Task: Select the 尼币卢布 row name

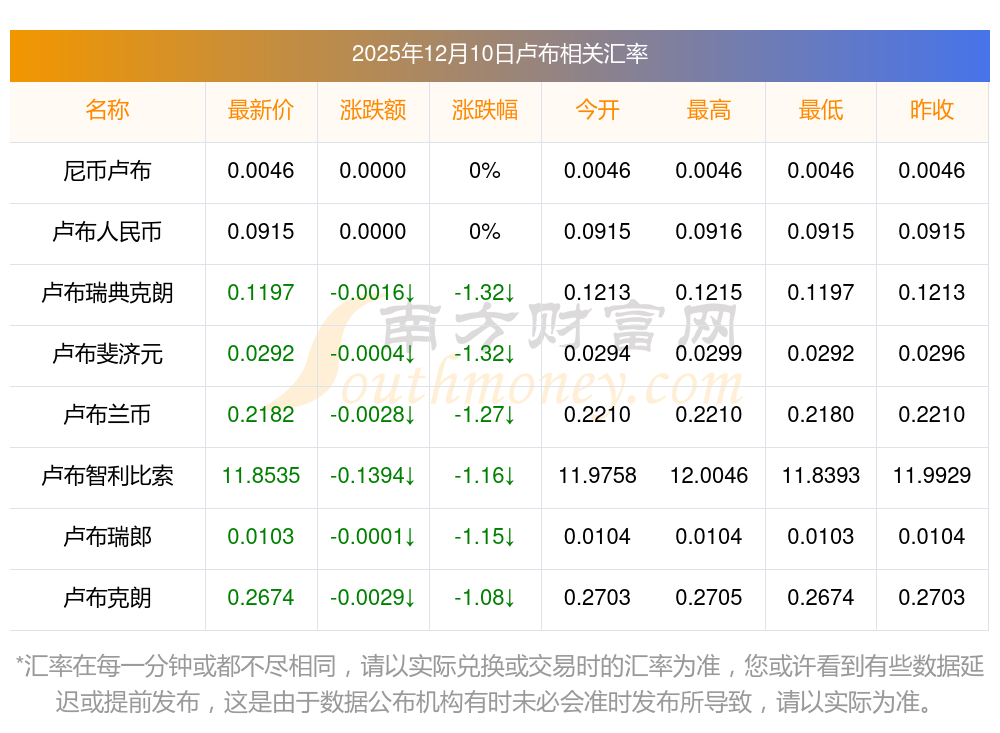Action: (107, 171)
